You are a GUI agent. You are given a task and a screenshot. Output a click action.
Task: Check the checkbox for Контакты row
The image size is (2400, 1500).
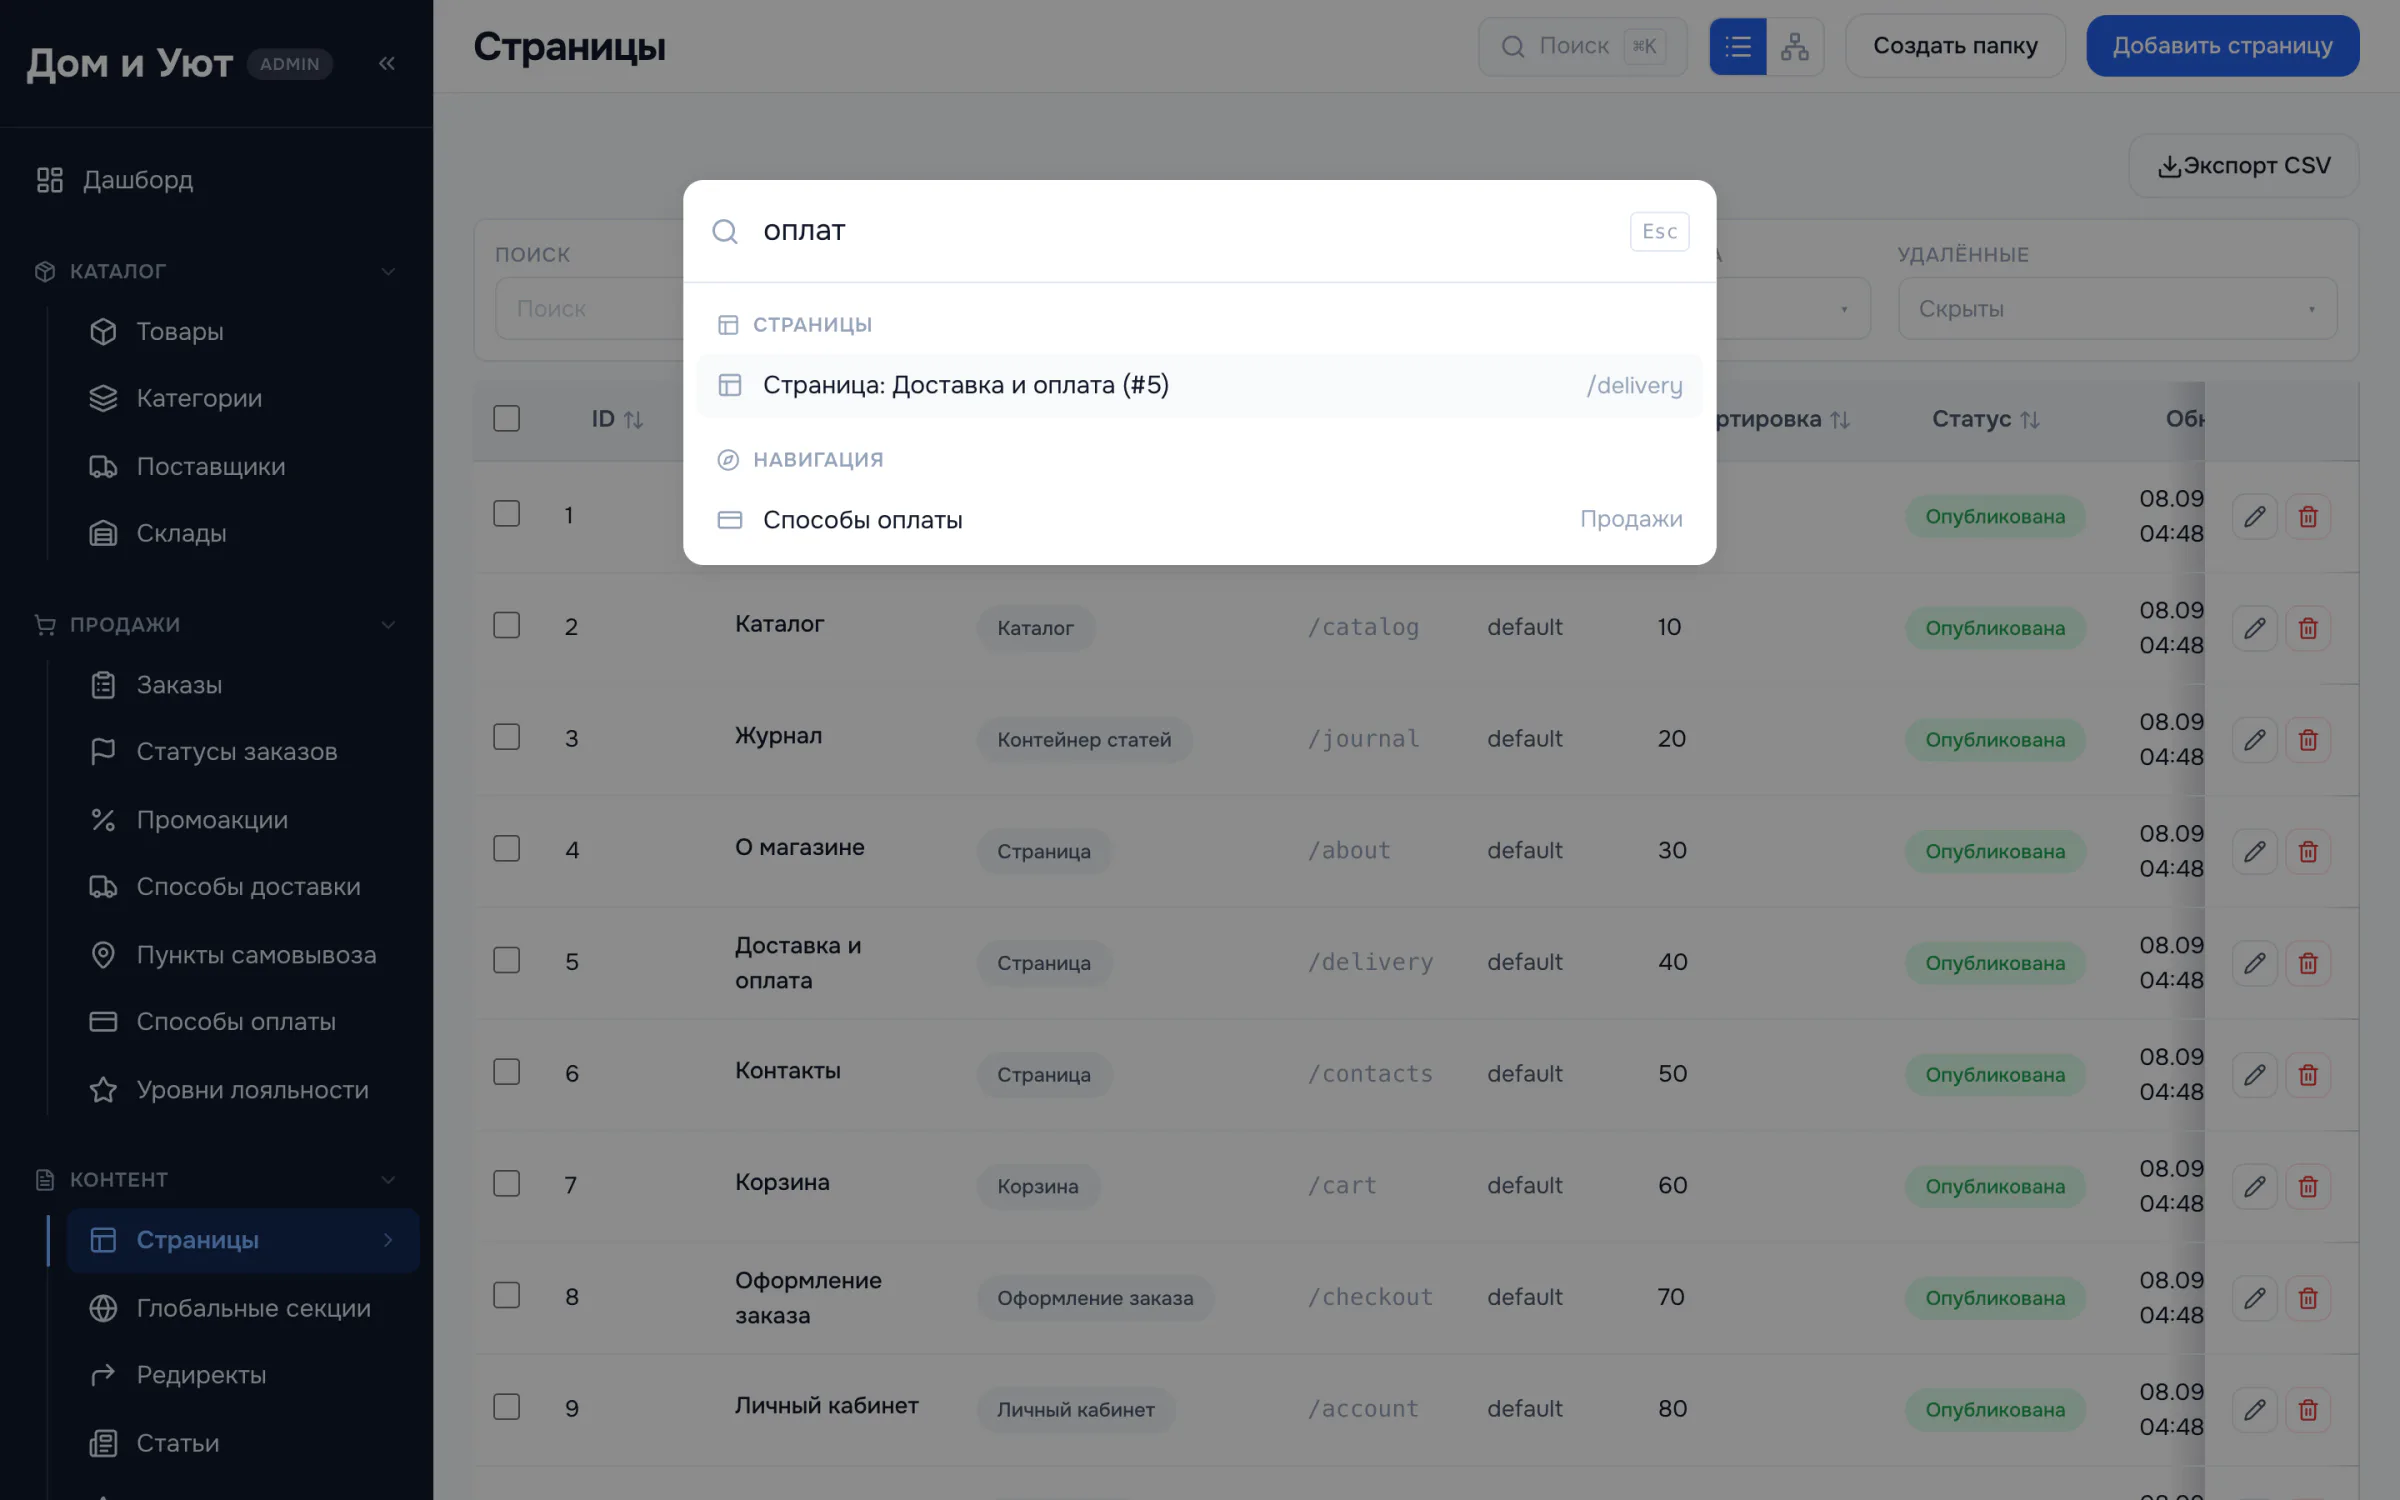[507, 1072]
